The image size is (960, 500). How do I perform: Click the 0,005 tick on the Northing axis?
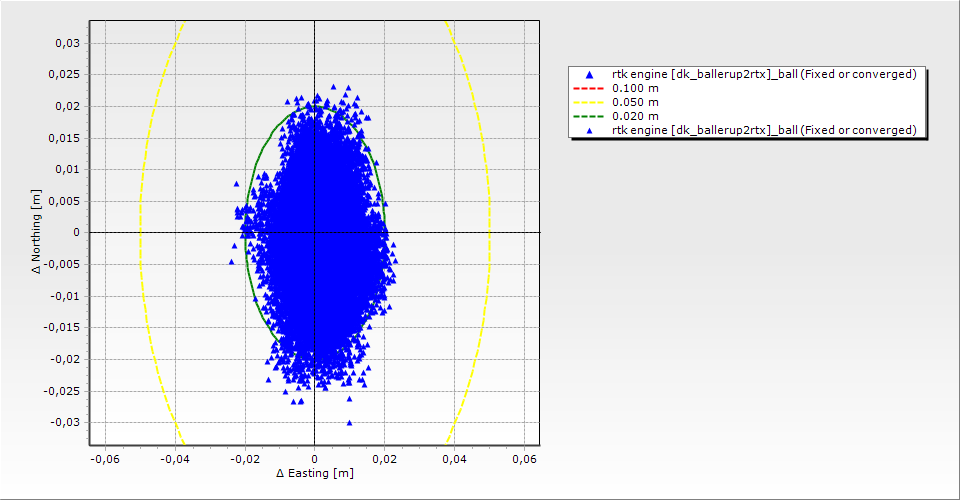pyautogui.click(x=64, y=201)
